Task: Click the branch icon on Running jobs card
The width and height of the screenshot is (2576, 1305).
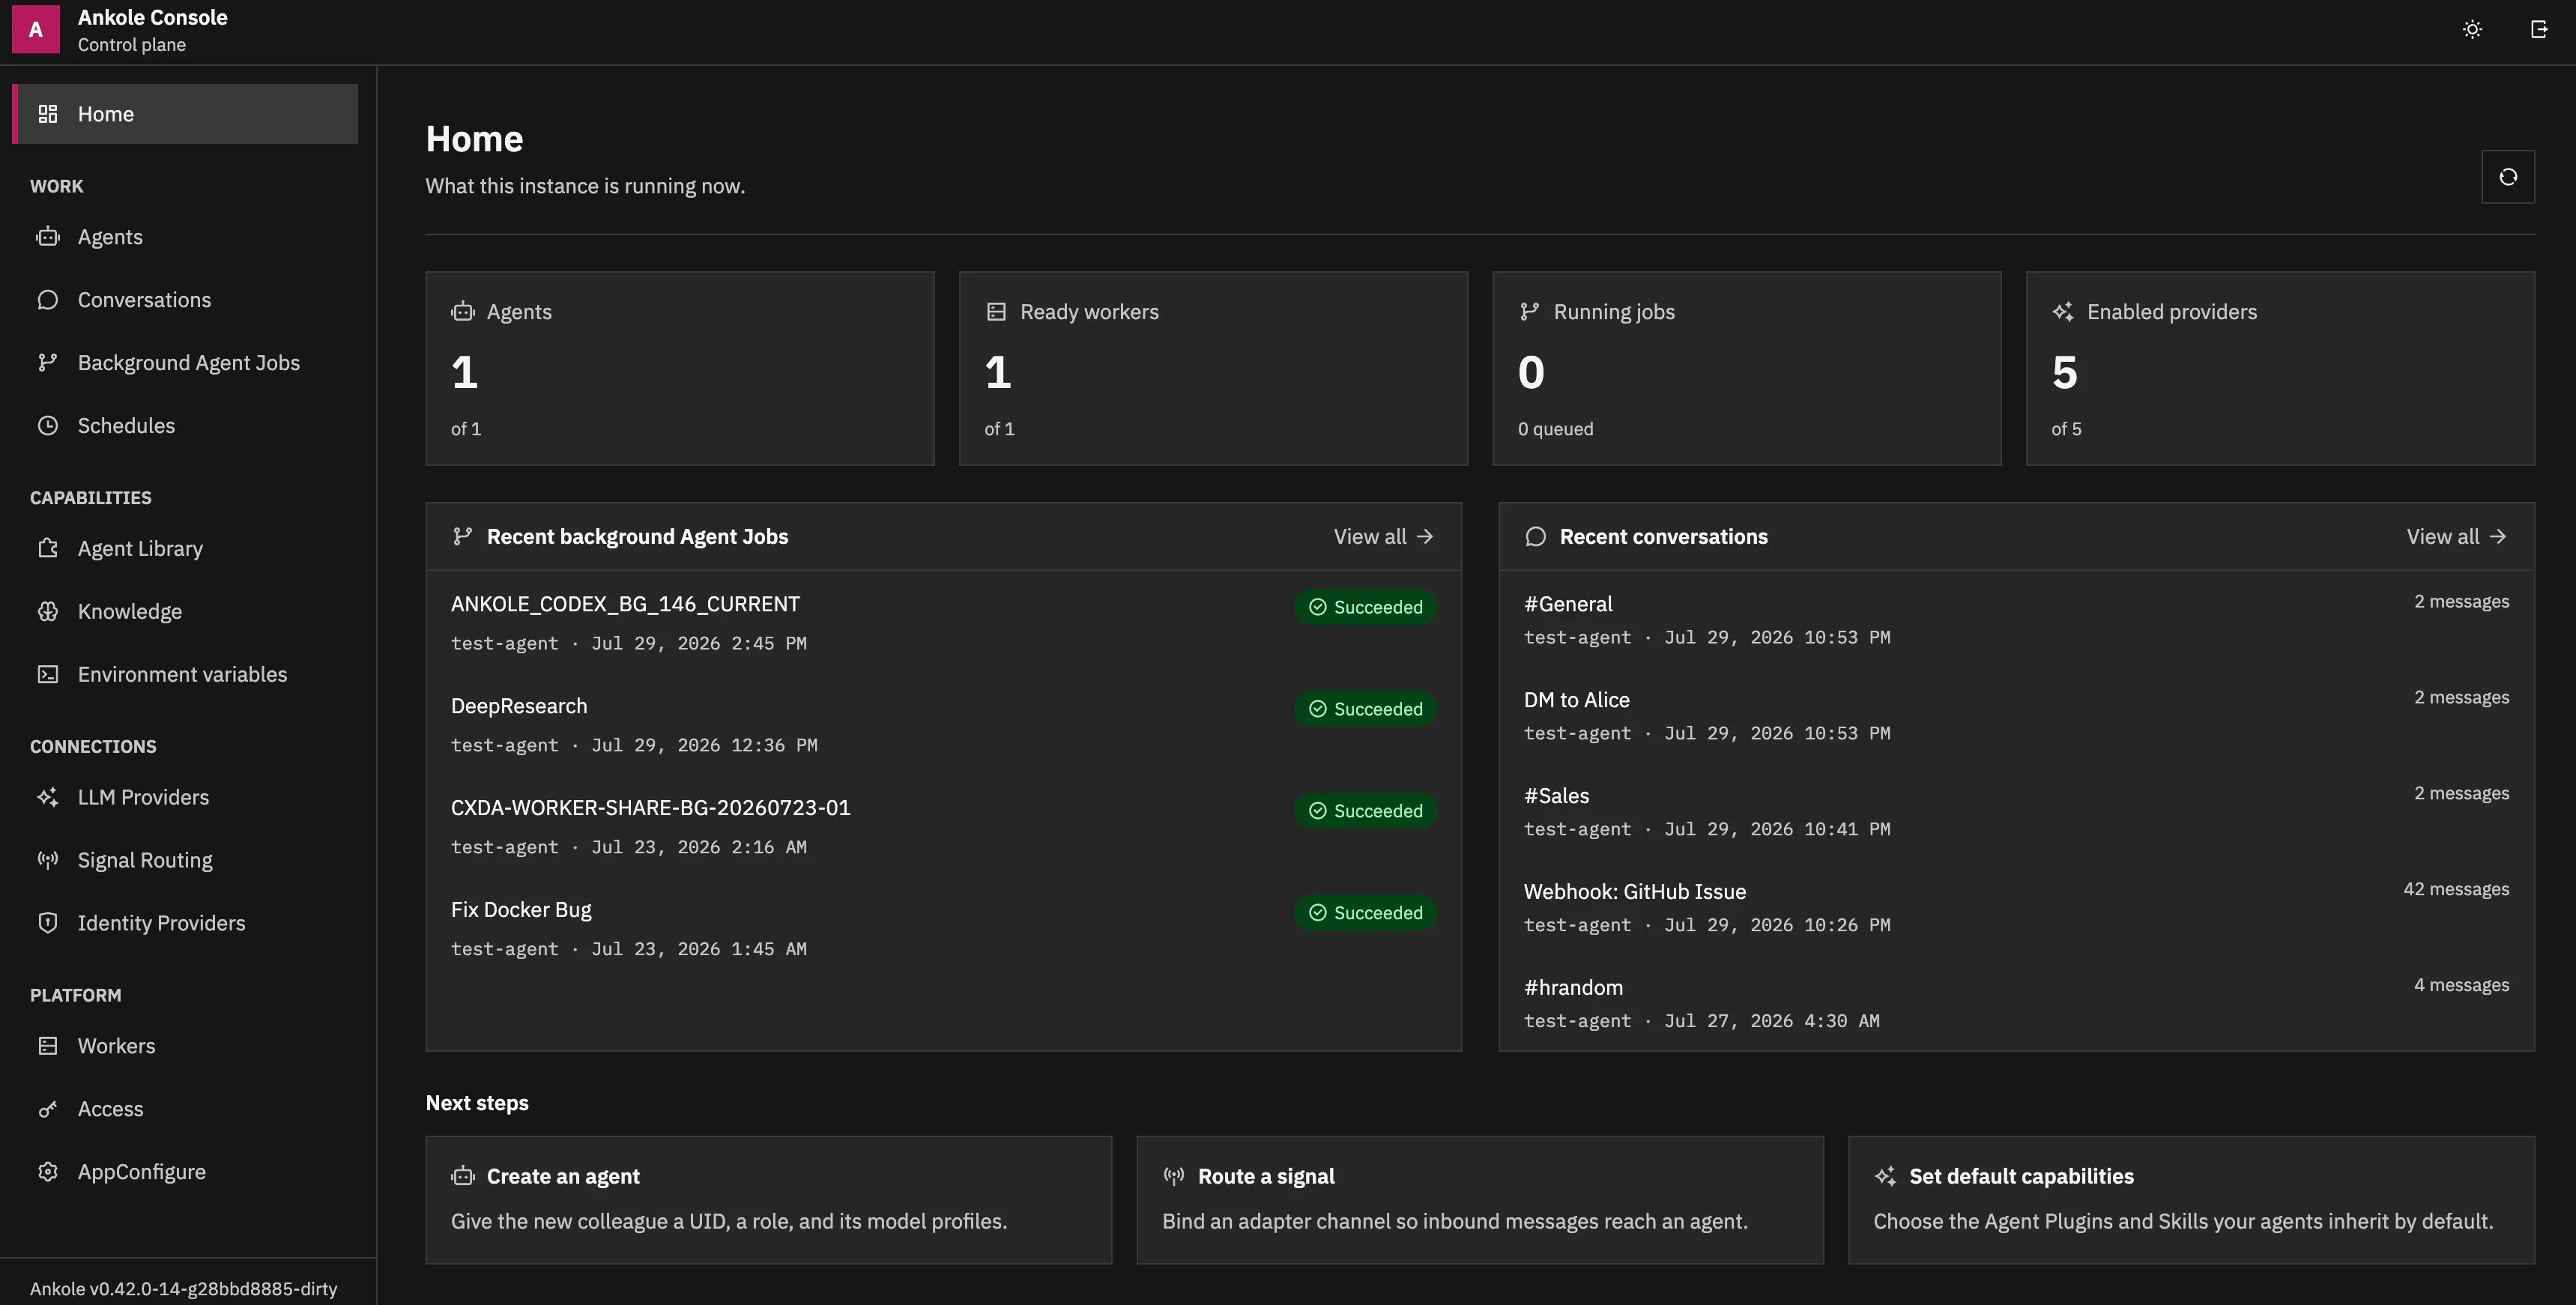Action: (x=1529, y=312)
